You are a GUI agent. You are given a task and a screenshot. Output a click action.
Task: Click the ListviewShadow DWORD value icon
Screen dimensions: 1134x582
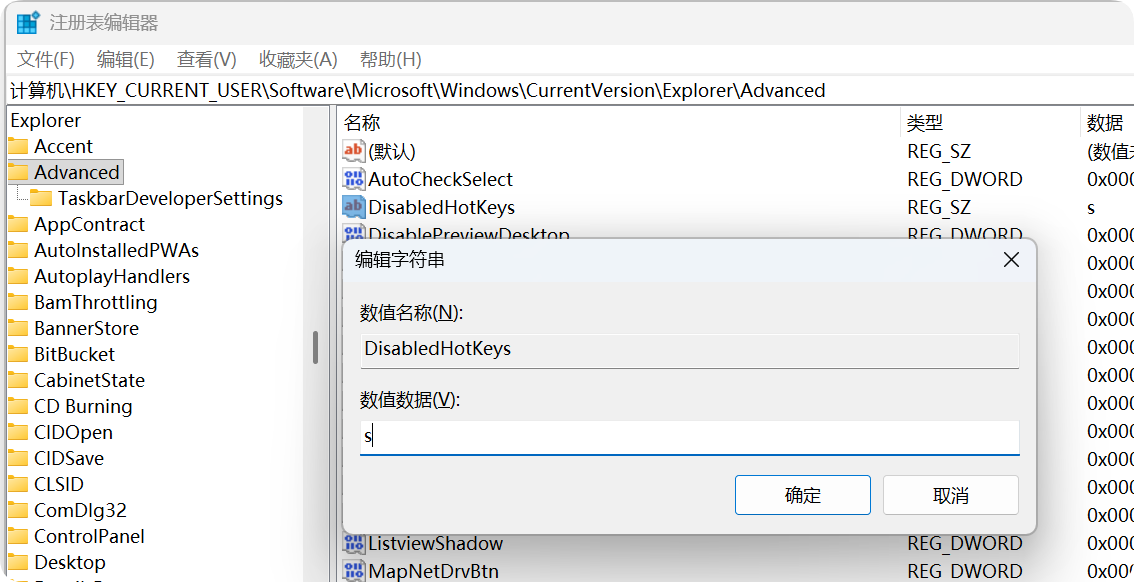click(353, 544)
